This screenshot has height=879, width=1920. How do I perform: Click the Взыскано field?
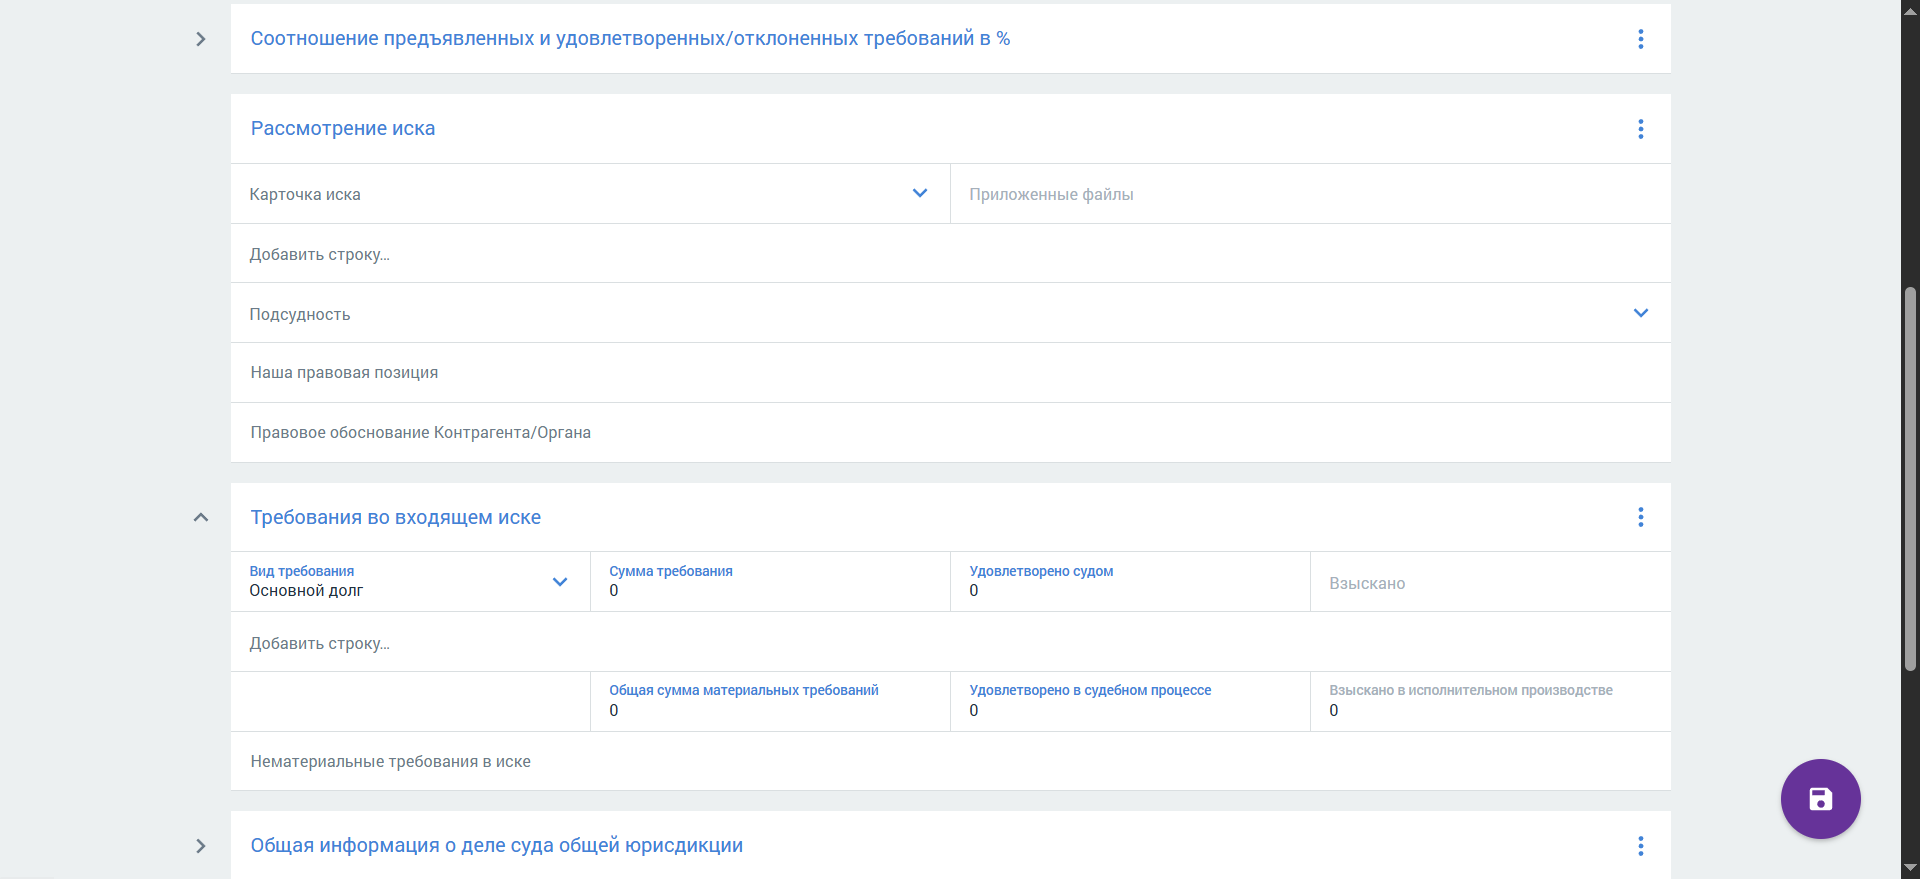[x=1490, y=582]
